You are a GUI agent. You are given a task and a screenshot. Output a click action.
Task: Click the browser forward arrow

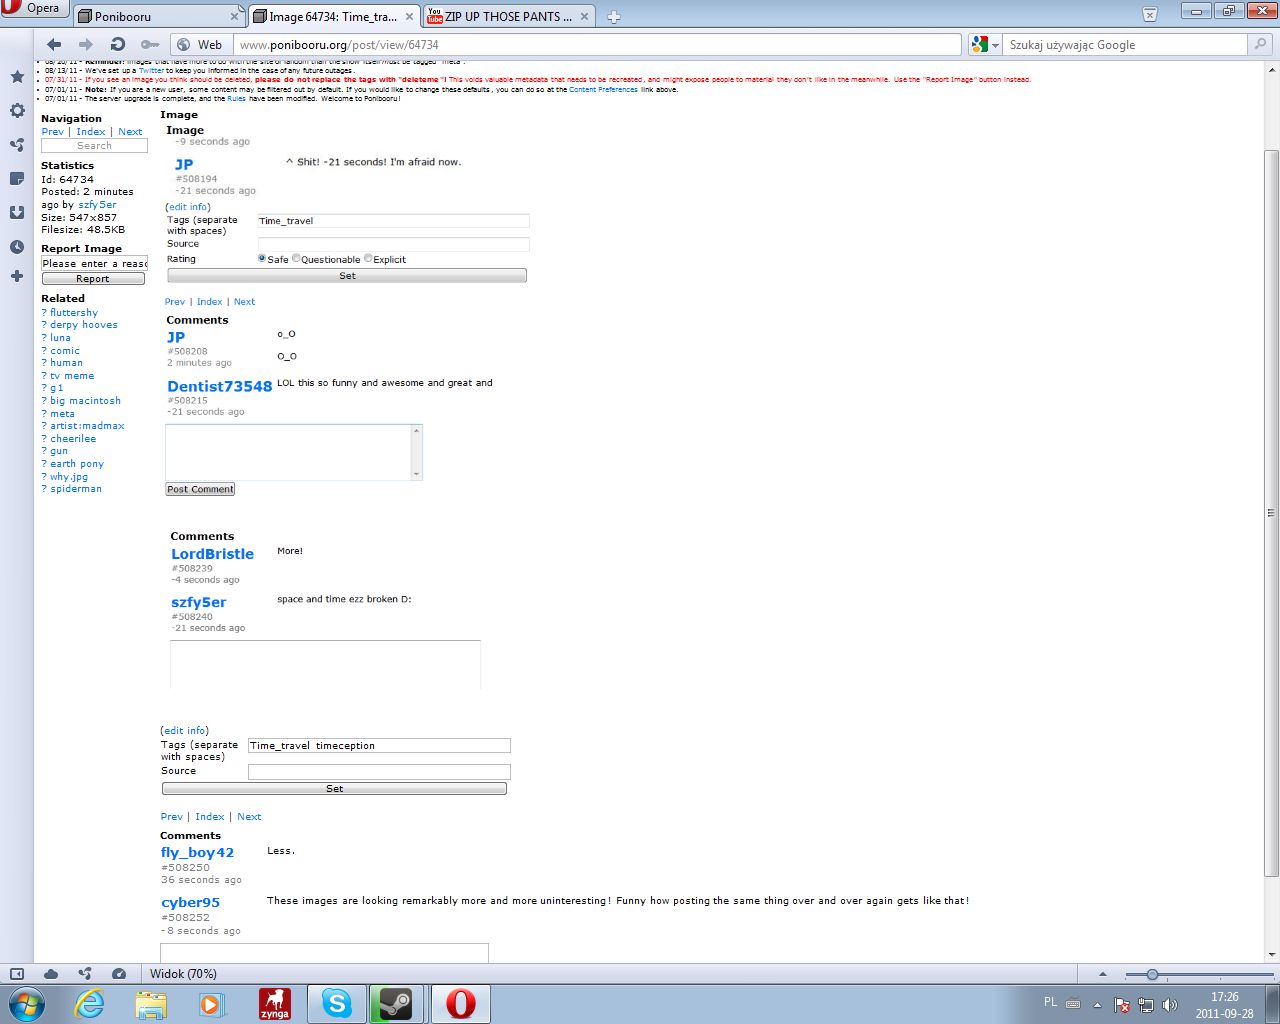(86, 44)
